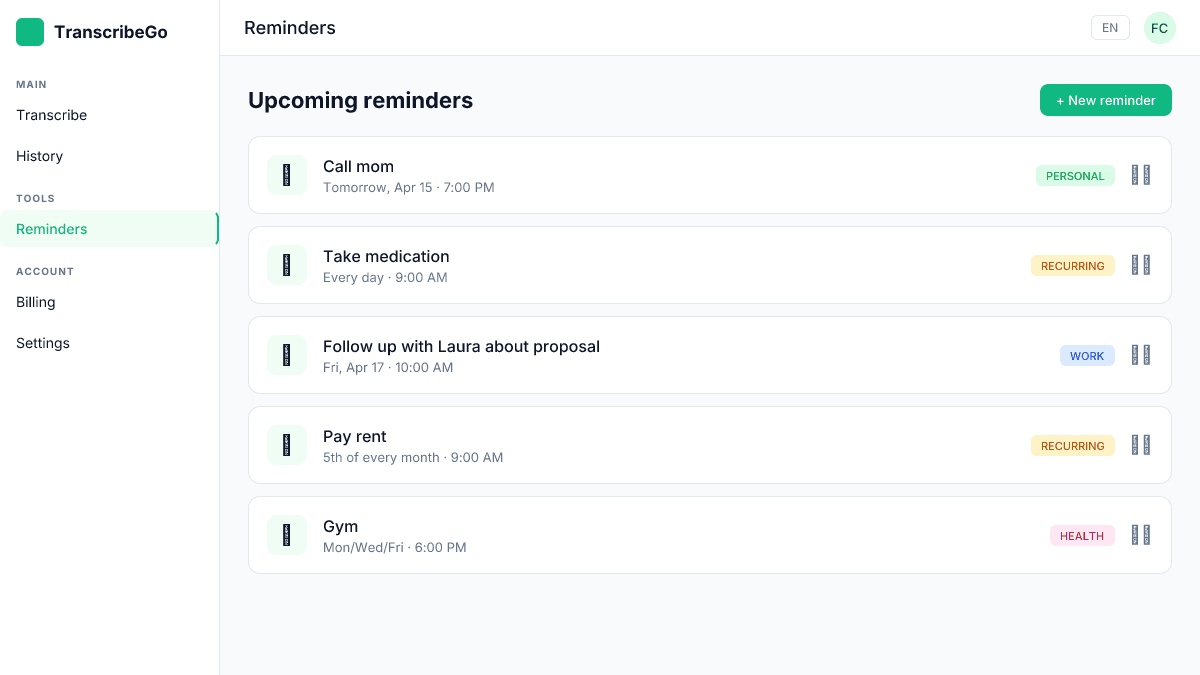1200x675 pixels.
Task: Click the TranscribeGo logo icon
Action: pos(29,31)
